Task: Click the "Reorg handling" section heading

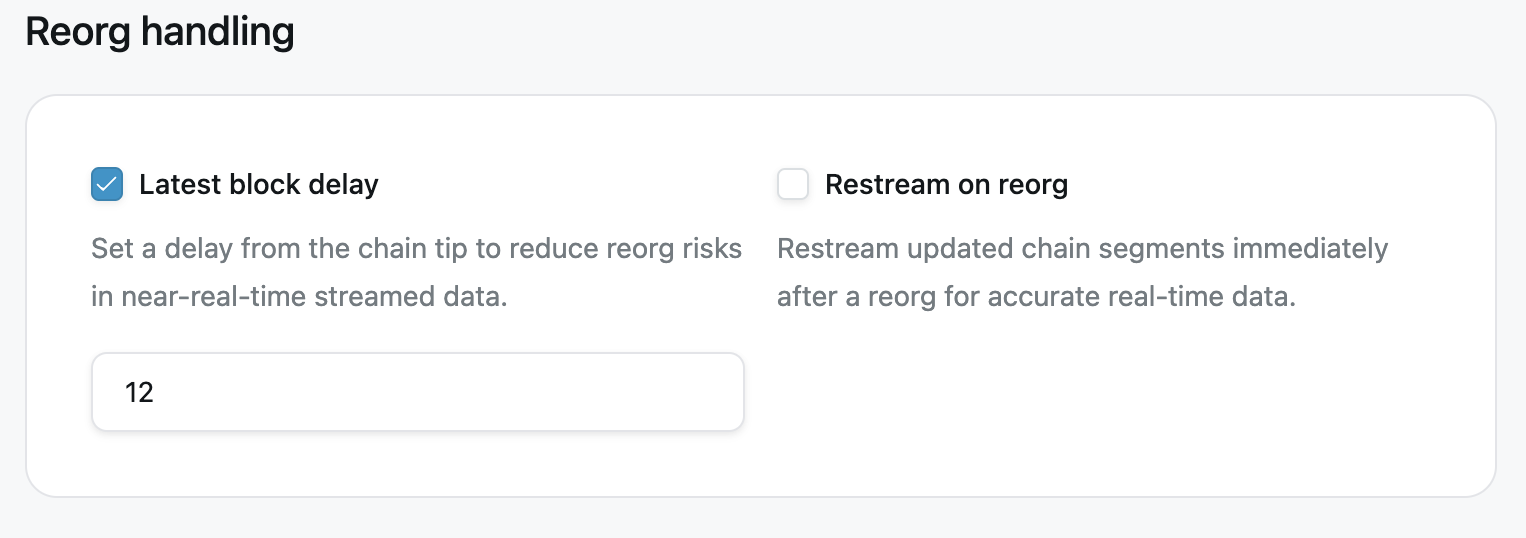Action: (160, 32)
